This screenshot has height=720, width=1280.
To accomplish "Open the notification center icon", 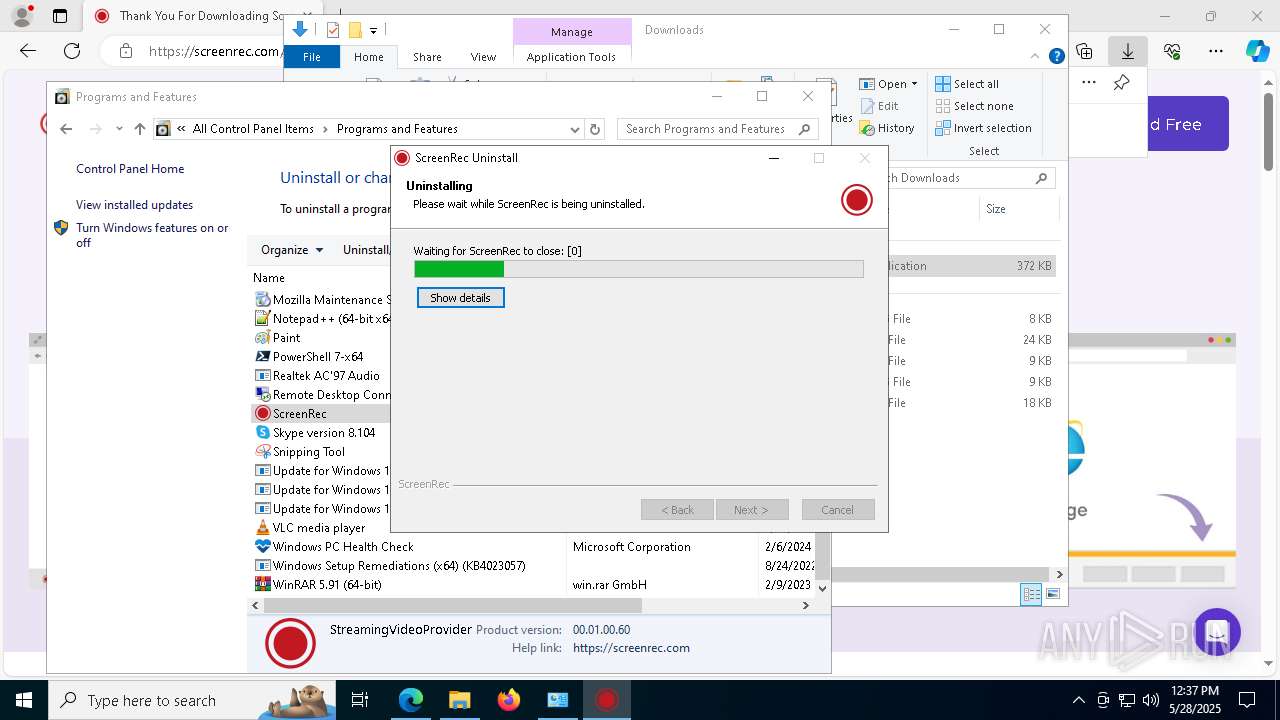I will [1247, 700].
